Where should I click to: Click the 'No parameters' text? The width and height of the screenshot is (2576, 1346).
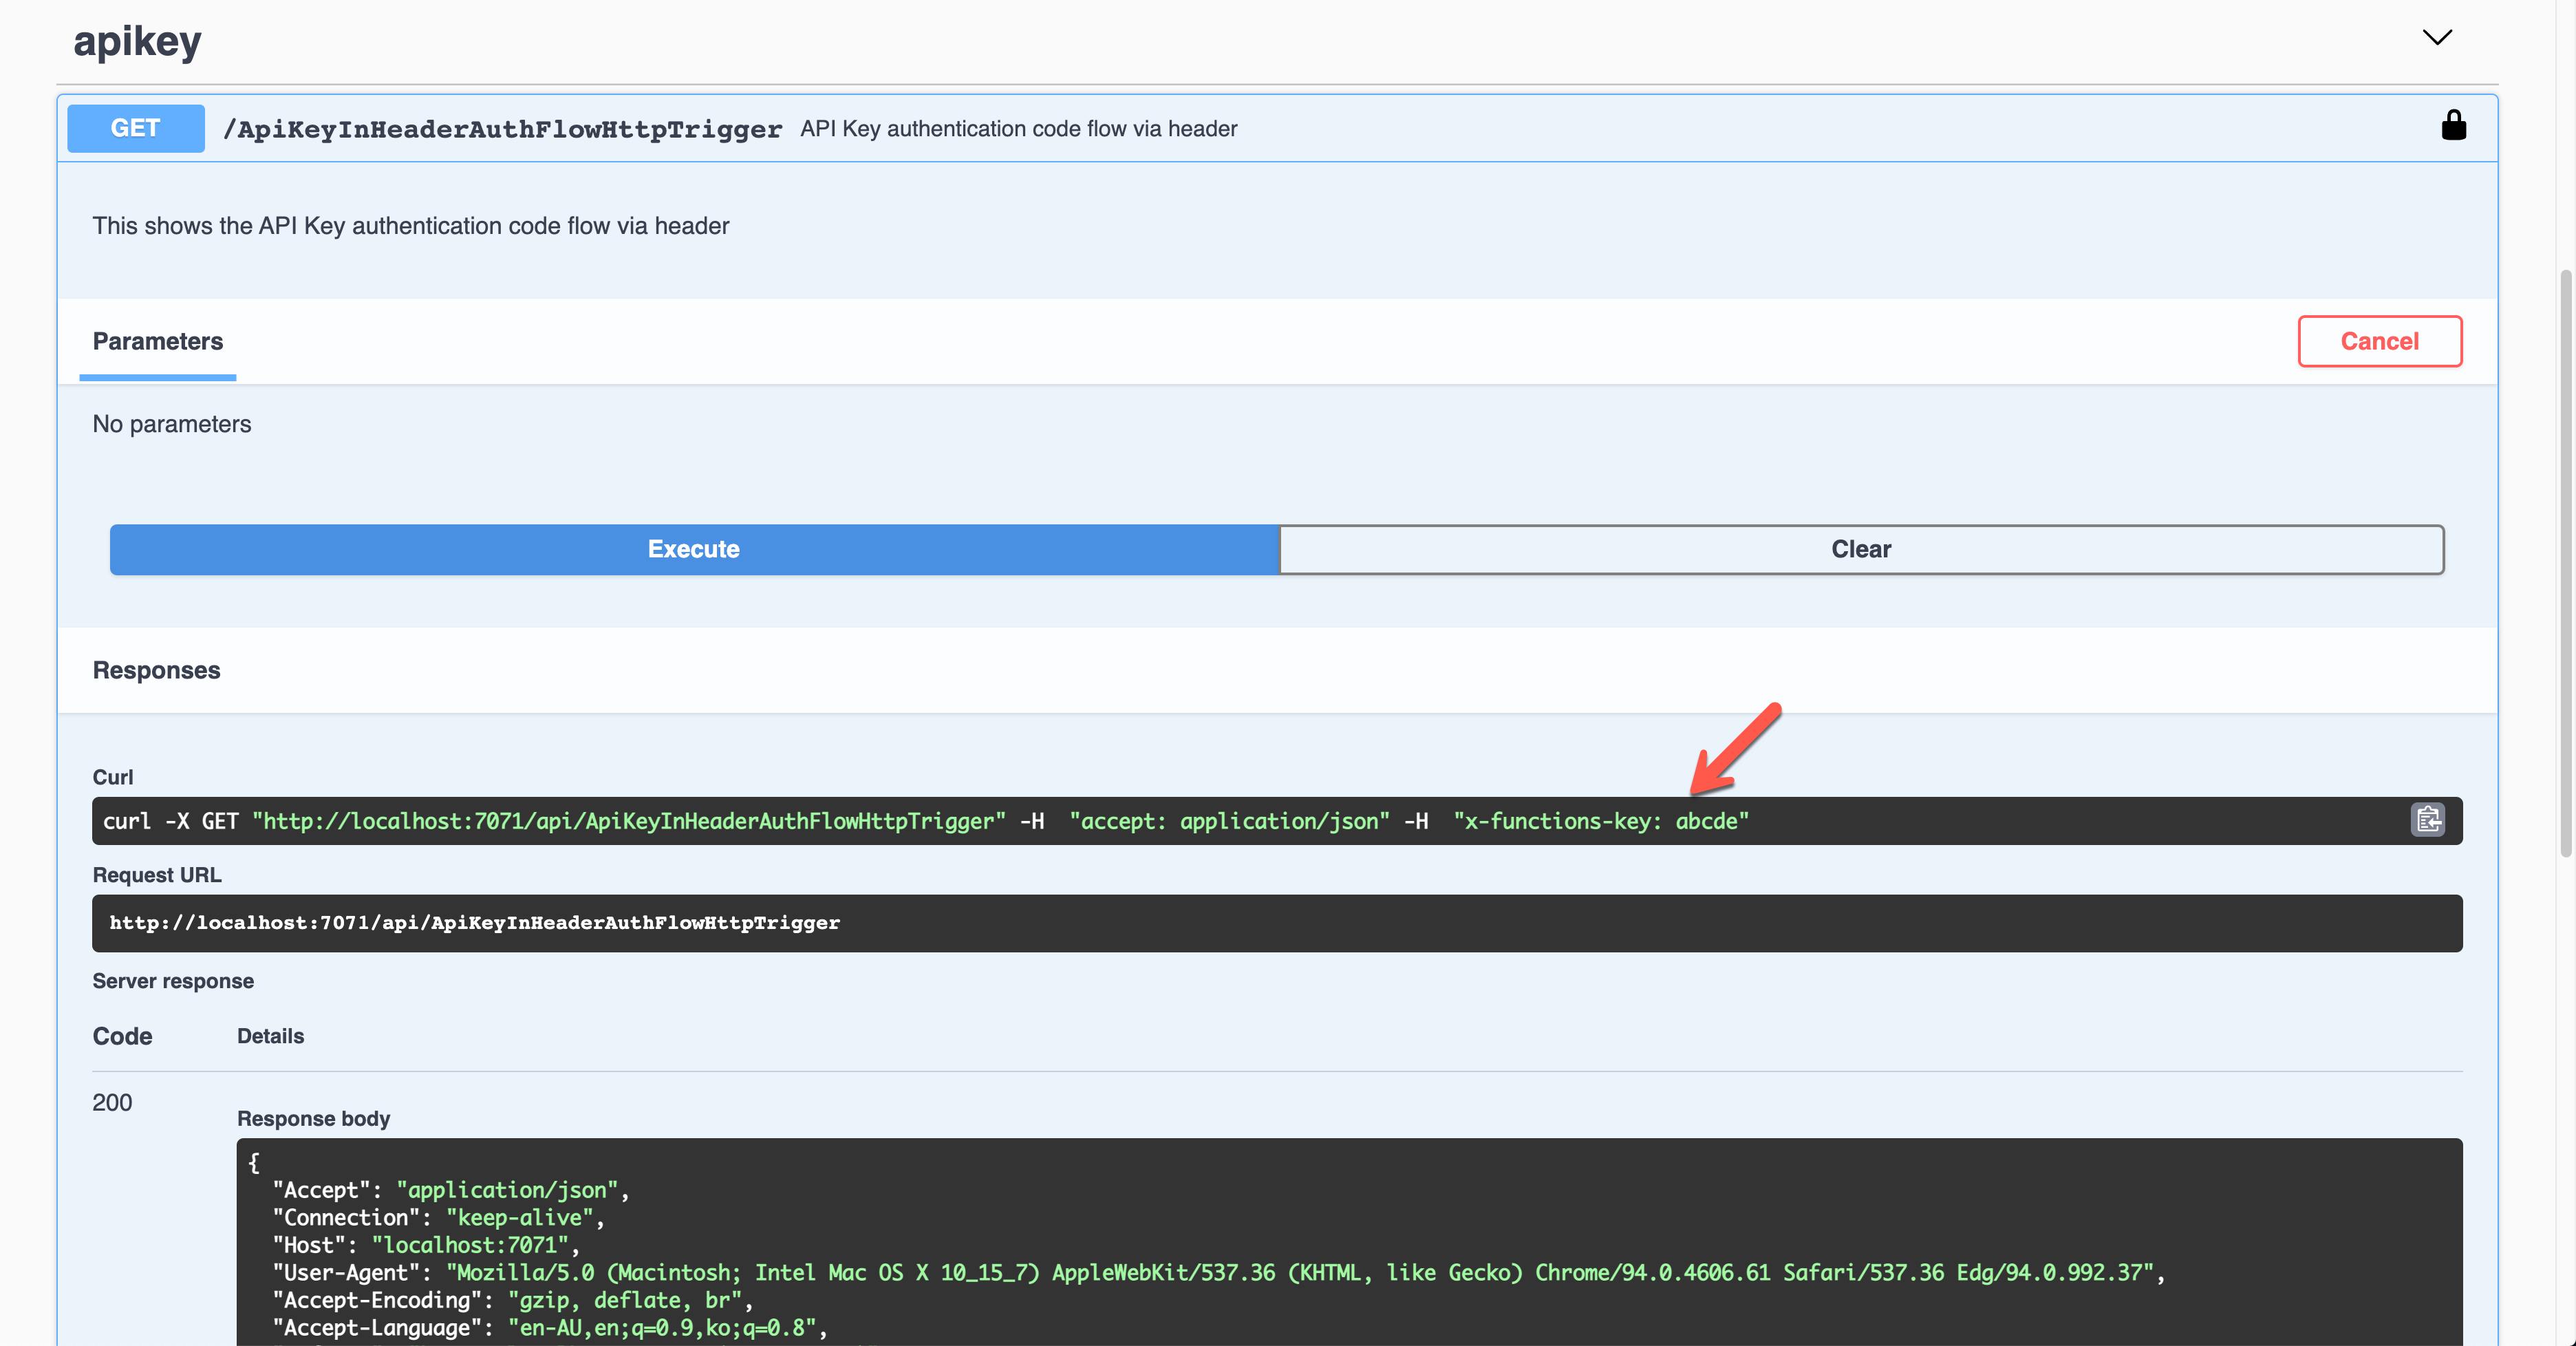[x=172, y=424]
